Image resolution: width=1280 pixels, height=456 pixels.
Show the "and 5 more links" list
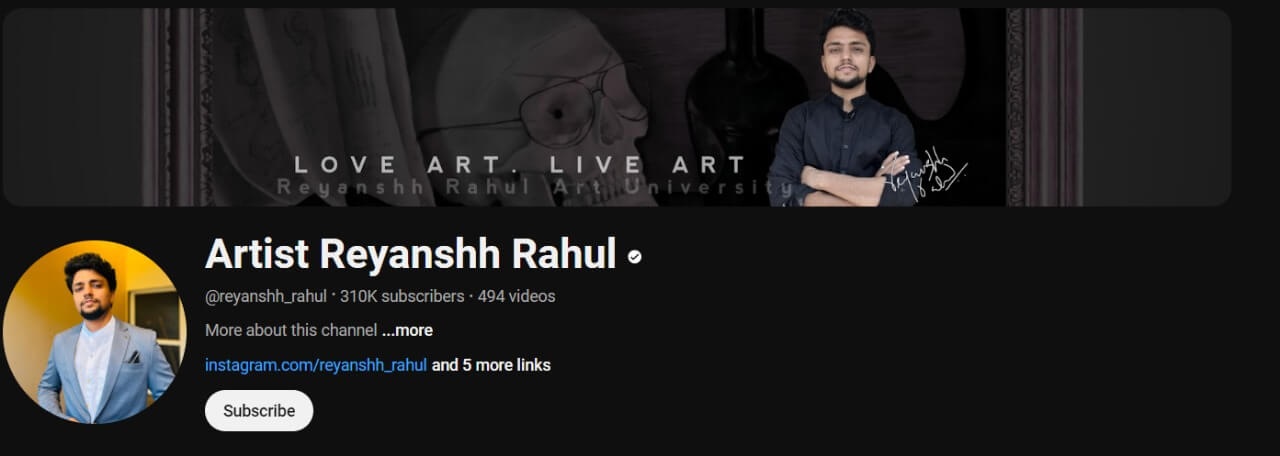[x=491, y=365]
